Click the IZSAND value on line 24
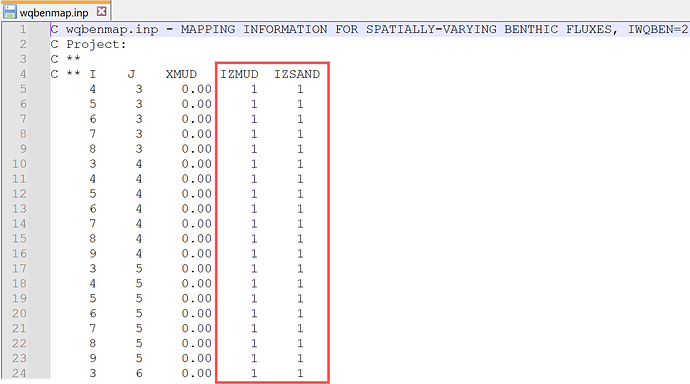Image resolution: width=690 pixels, height=384 pixels. point(300,373)
